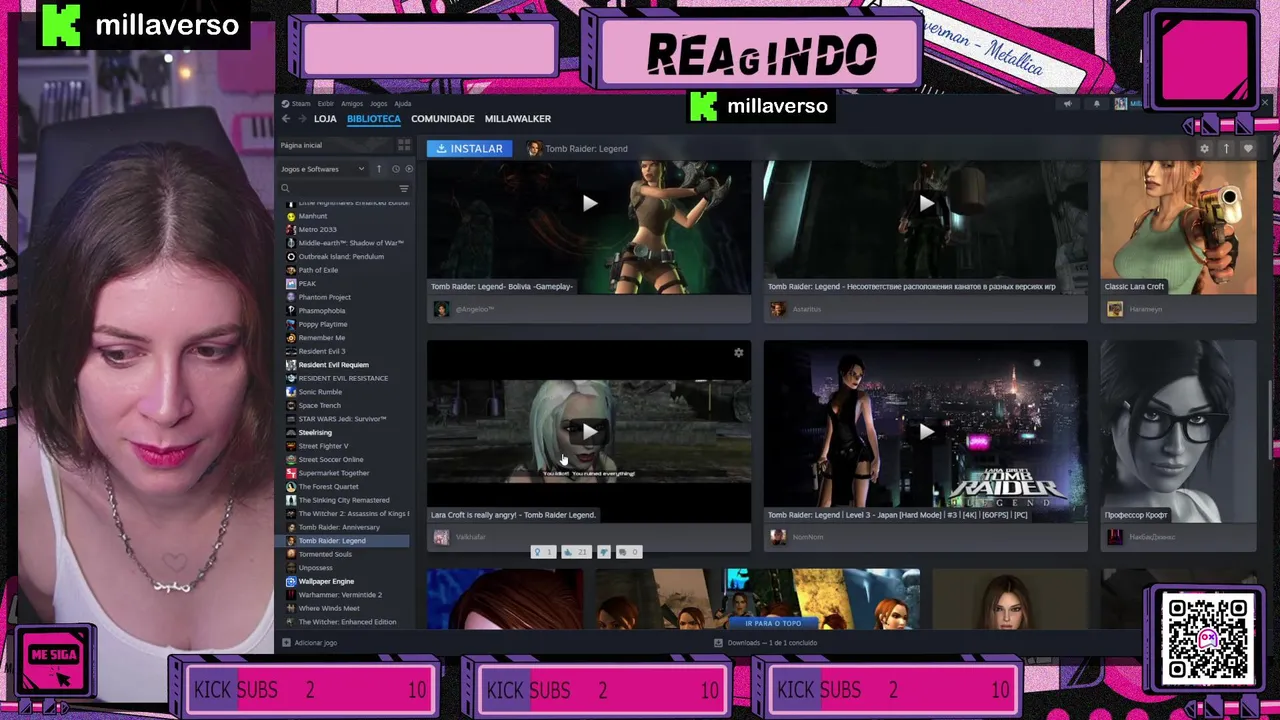This screenshot has height=720, width=1280.
Task: Sort library with the up arrow icon
Action: tap(379, 169)
